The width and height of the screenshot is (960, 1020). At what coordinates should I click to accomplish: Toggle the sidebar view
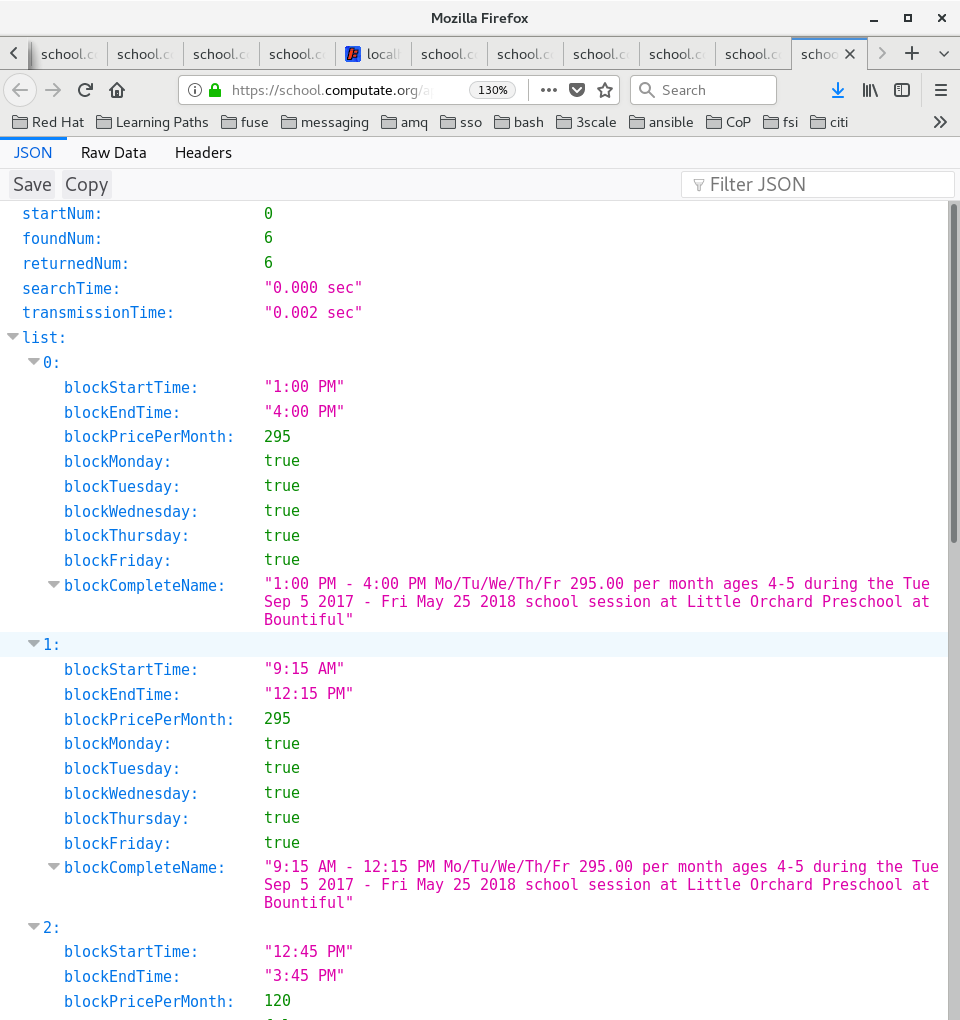[901, 90]
